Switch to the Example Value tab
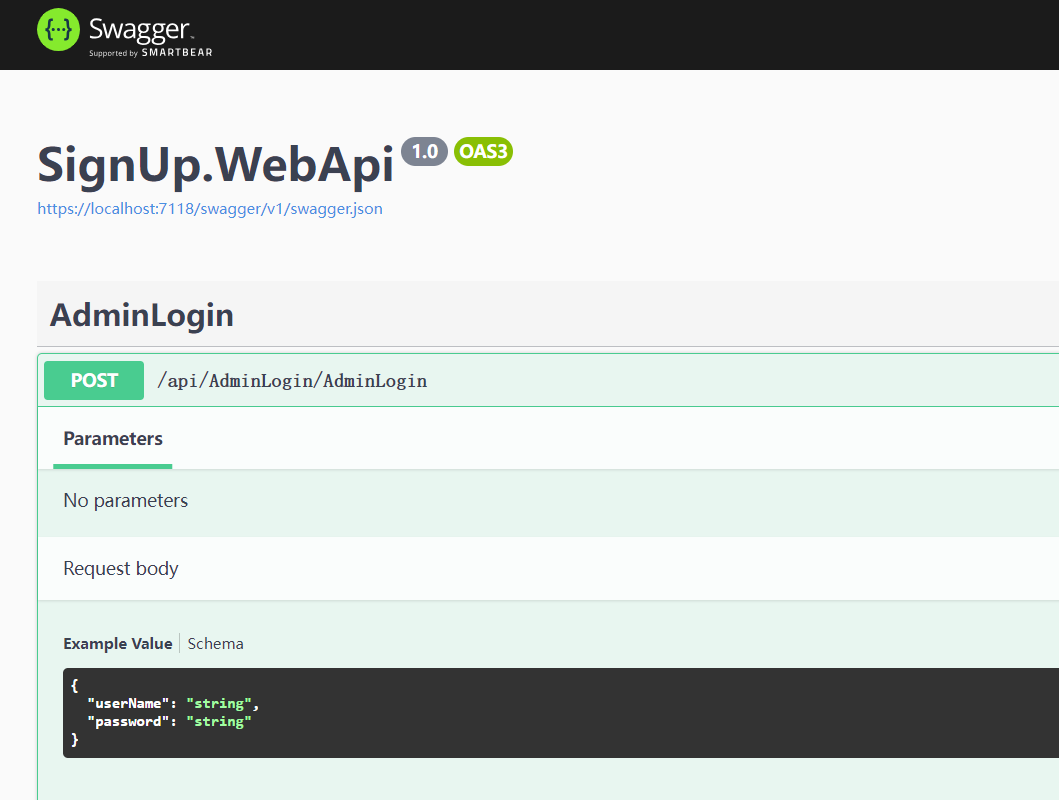 point(117,644)
